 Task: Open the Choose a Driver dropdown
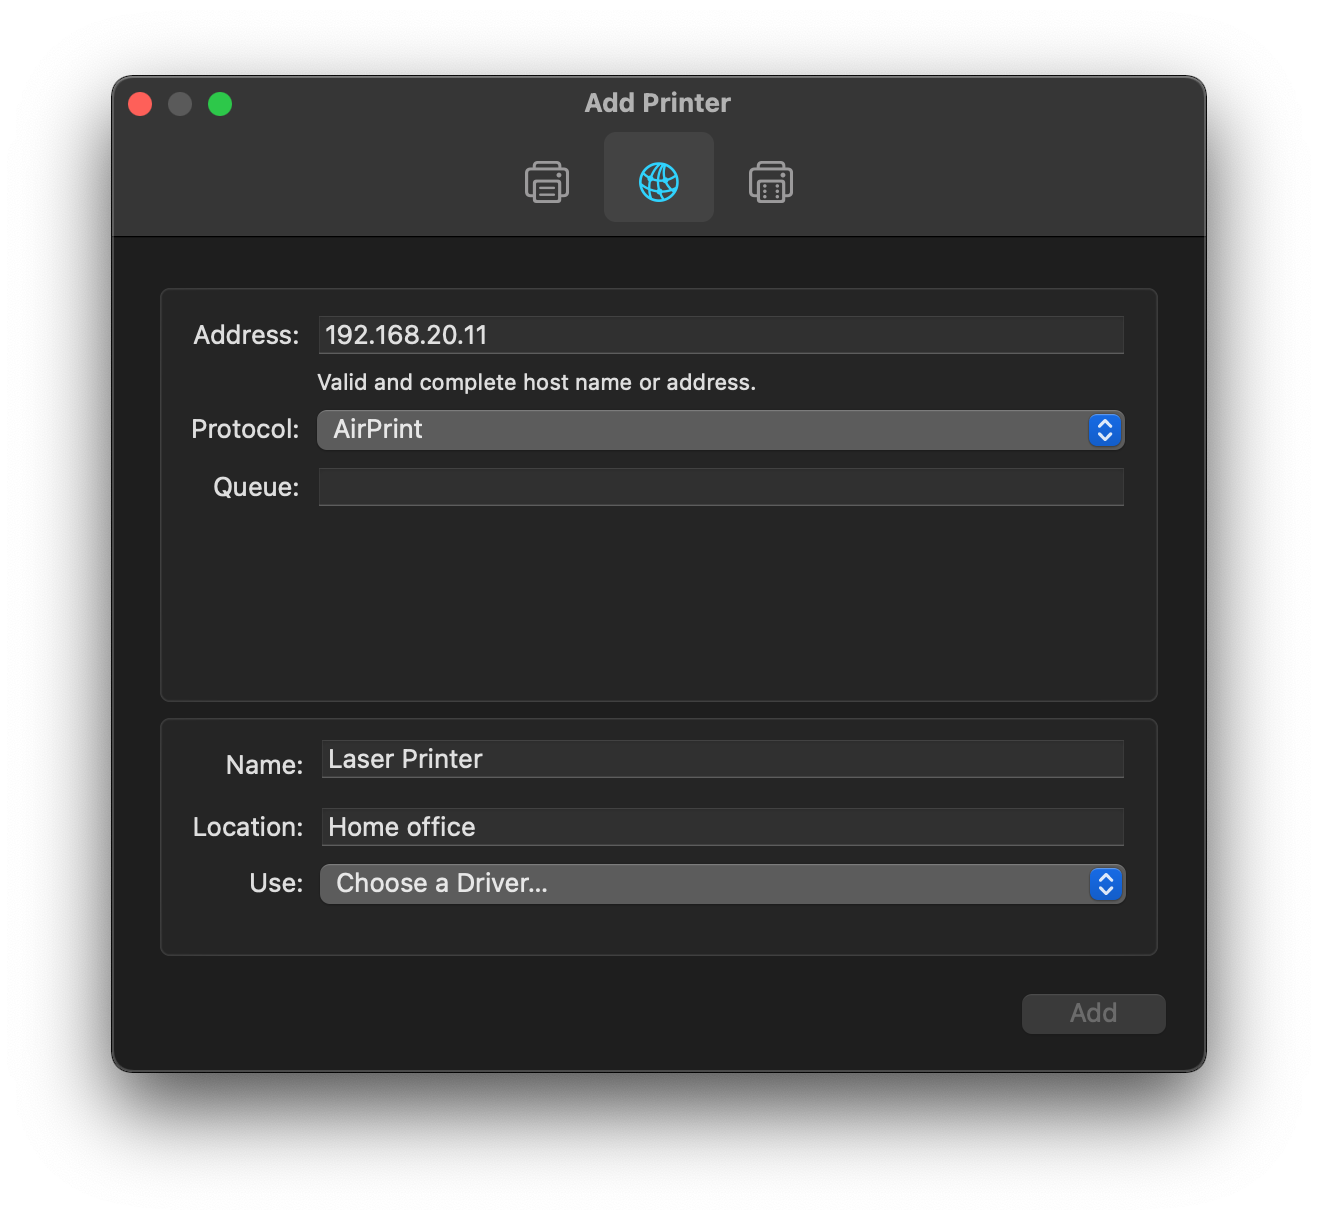(x=720, y=884)
